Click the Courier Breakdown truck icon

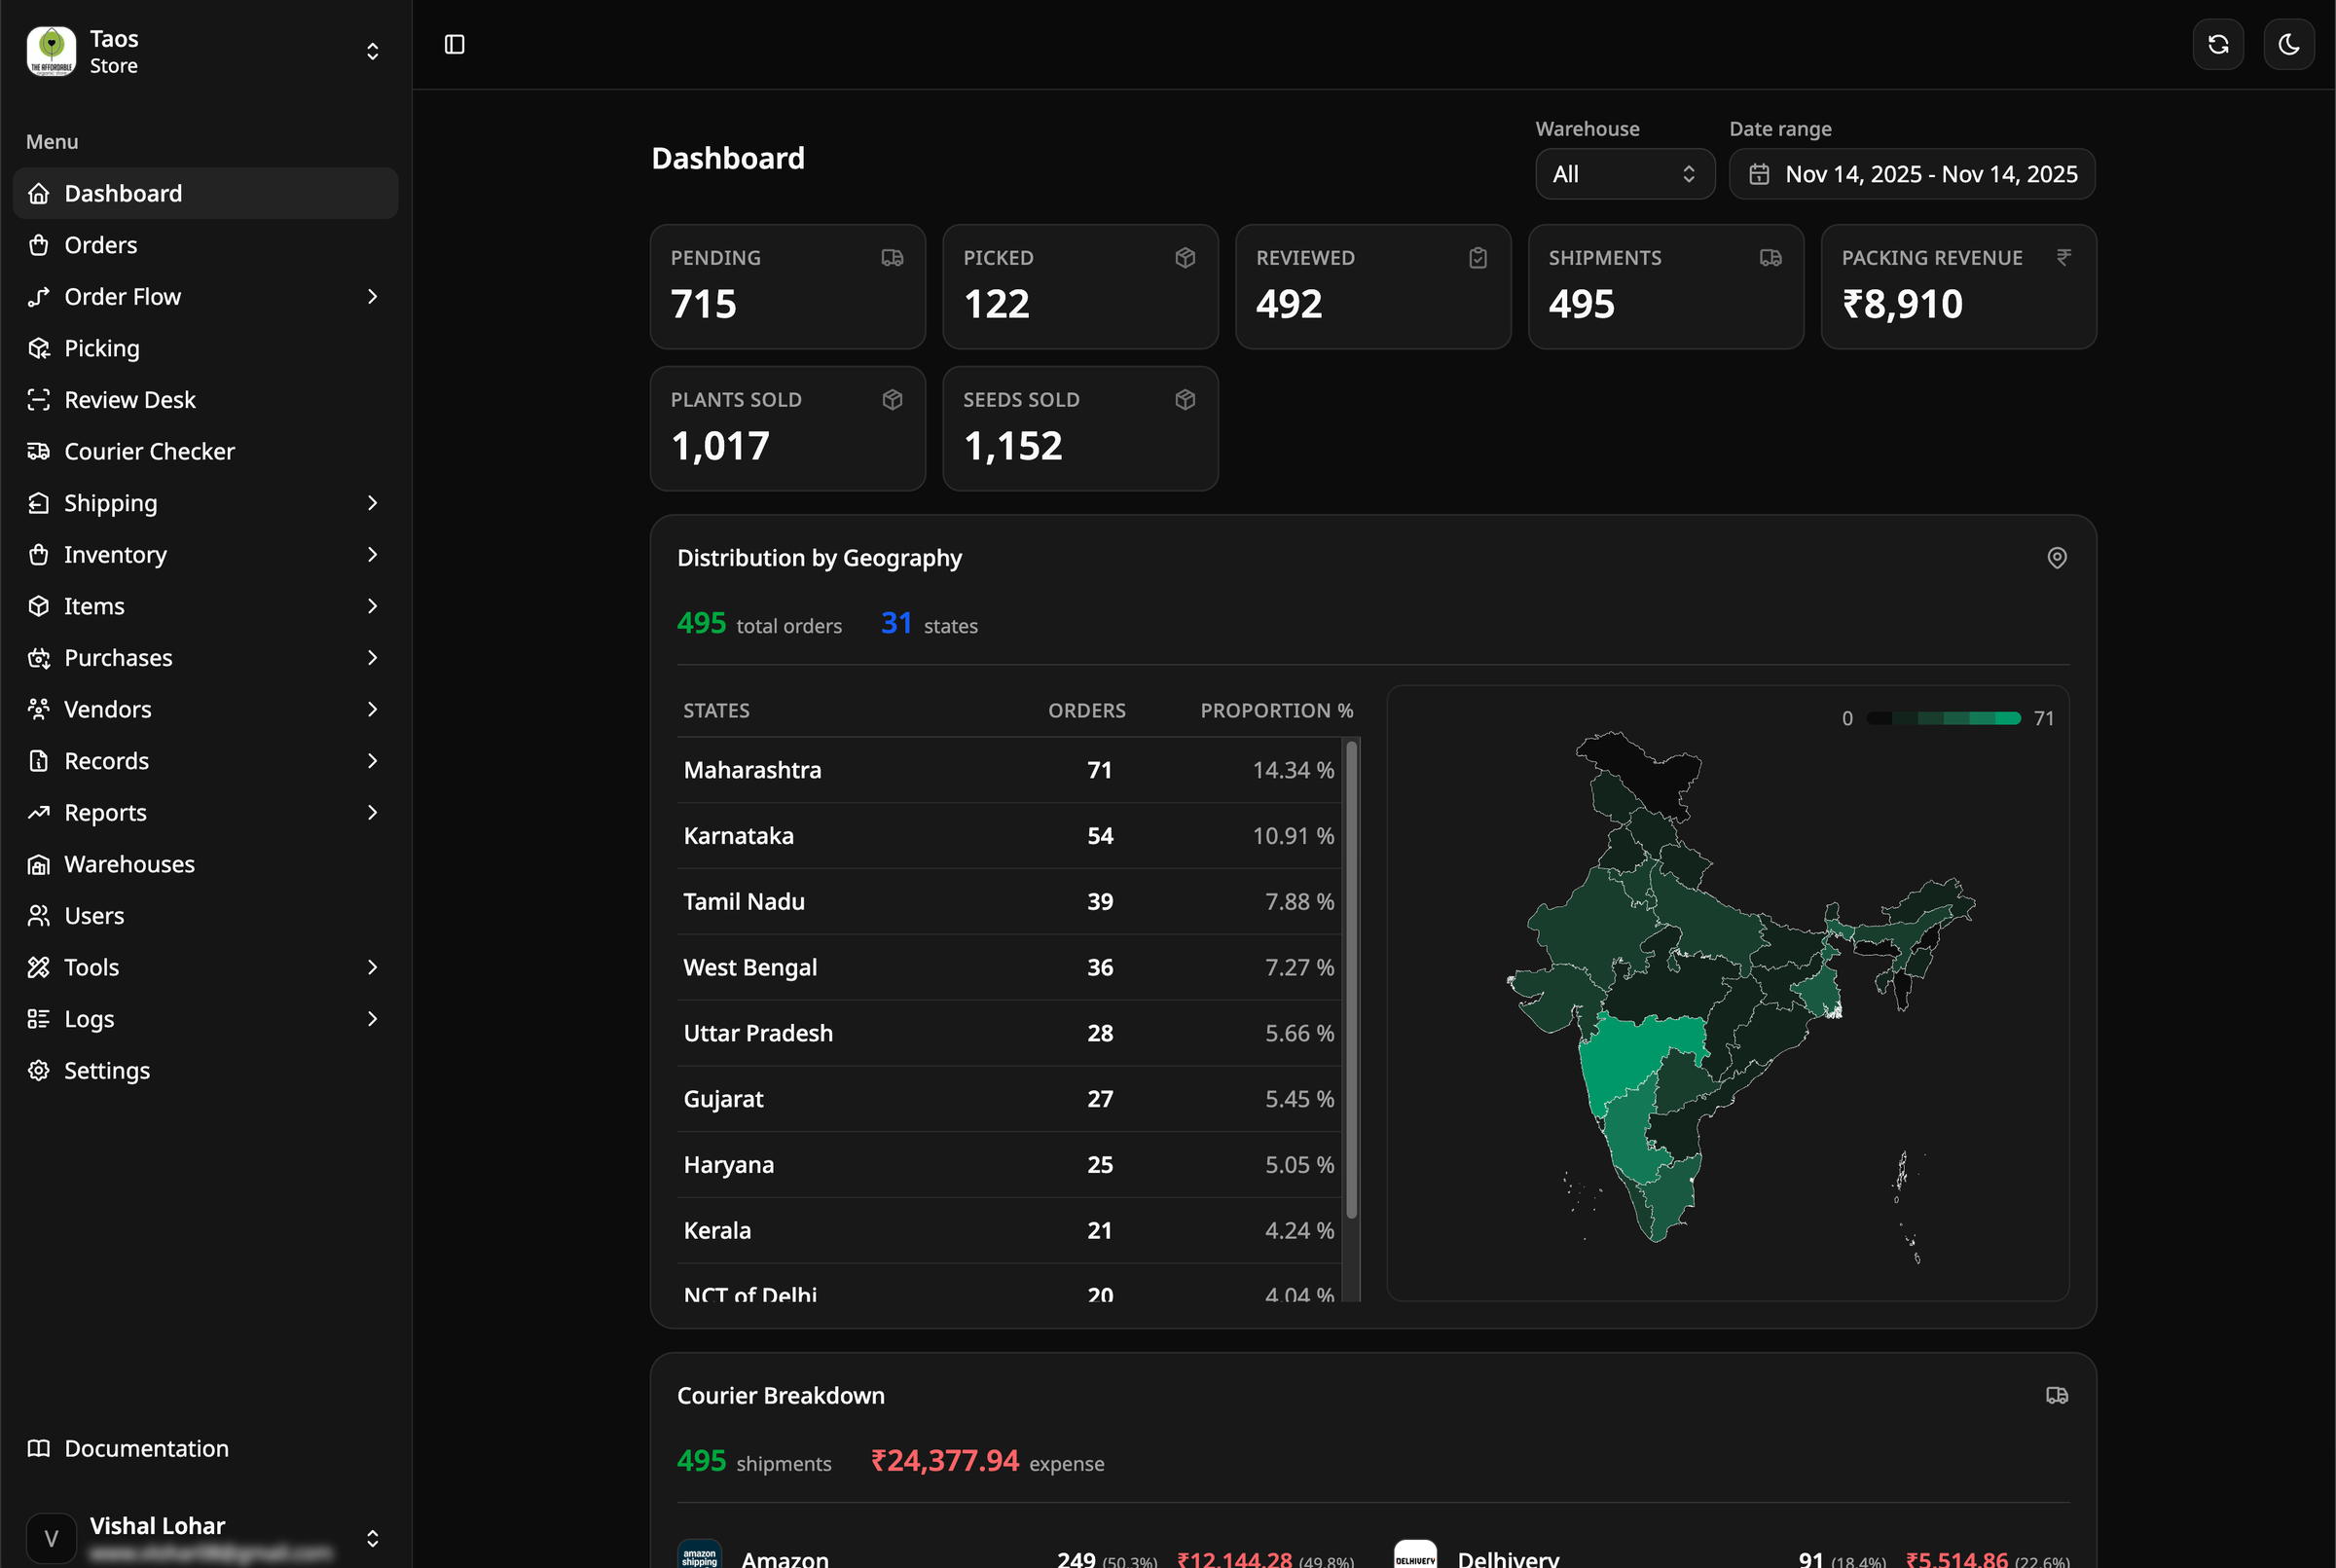(2056, 1396)
